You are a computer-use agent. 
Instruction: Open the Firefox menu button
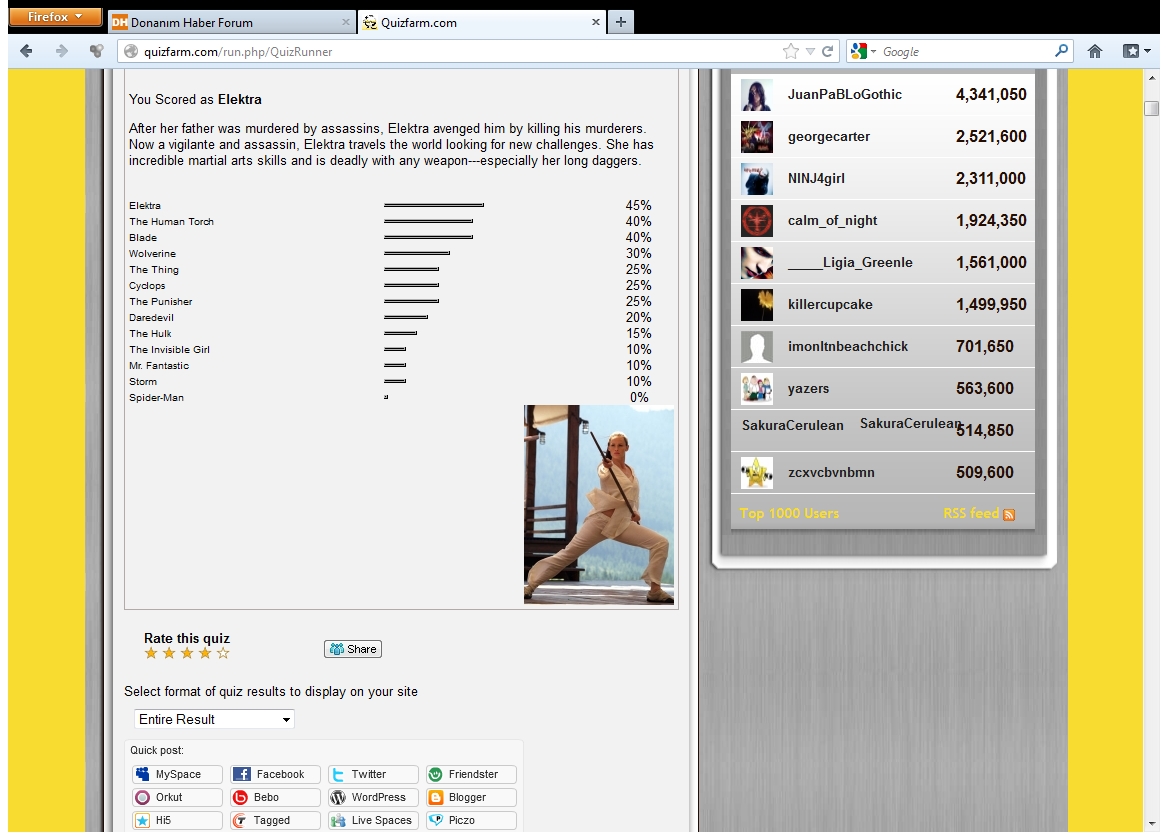point(55,16)
